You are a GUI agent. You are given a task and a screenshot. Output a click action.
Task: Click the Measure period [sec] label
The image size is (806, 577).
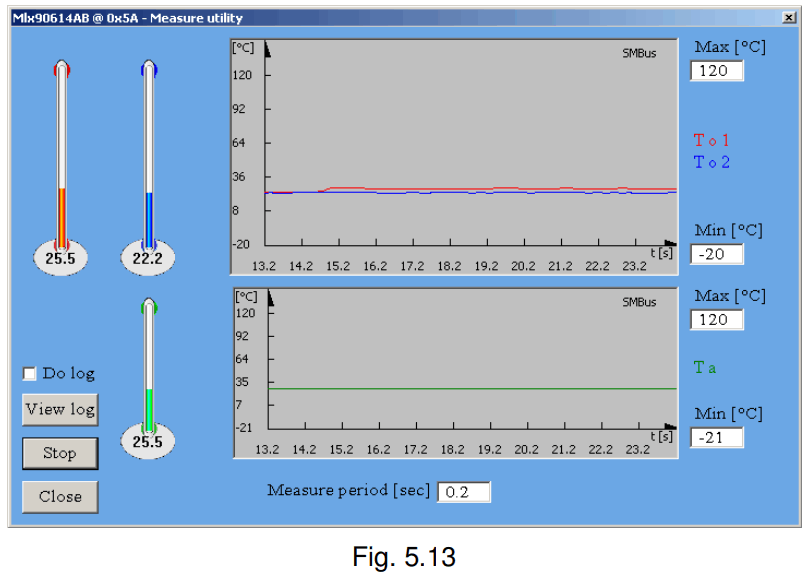pyautogui.click(x=348, y=490)
